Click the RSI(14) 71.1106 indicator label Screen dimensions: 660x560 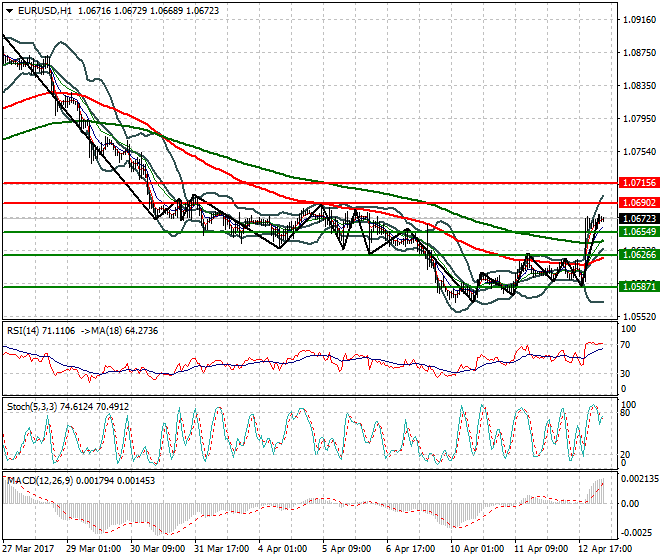point(41,331)
